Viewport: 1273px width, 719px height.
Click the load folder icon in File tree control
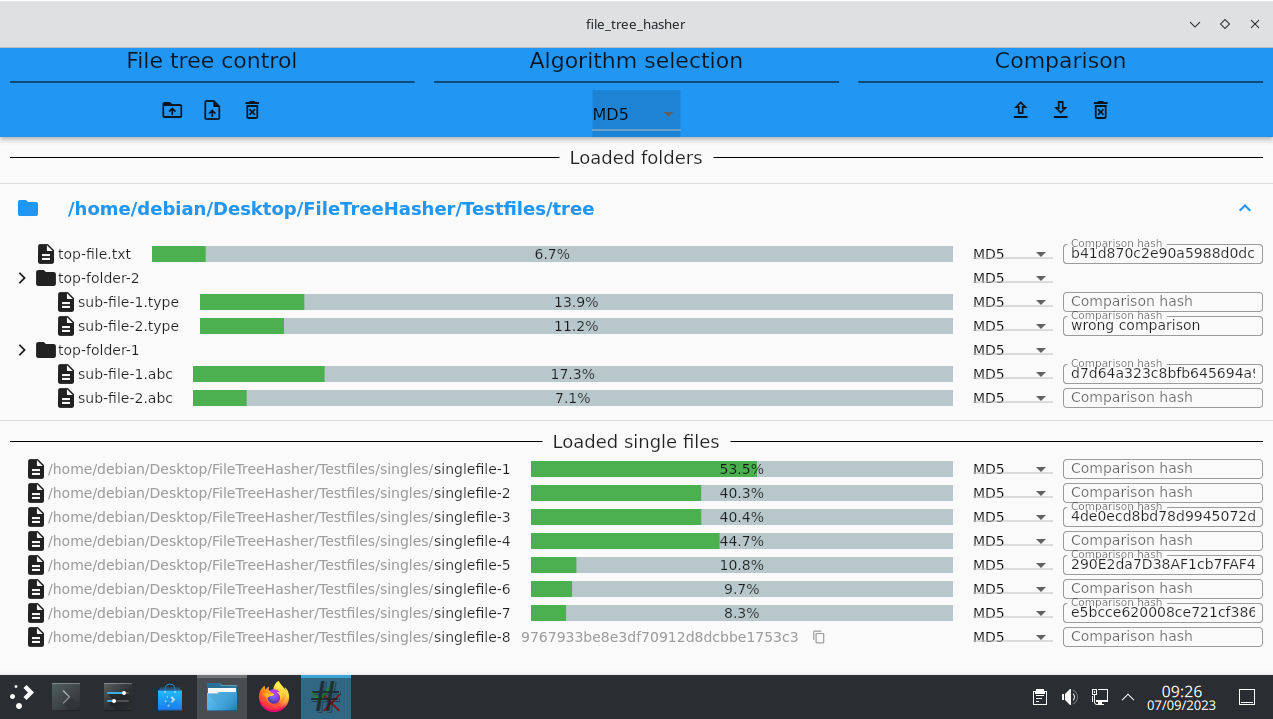172,110
